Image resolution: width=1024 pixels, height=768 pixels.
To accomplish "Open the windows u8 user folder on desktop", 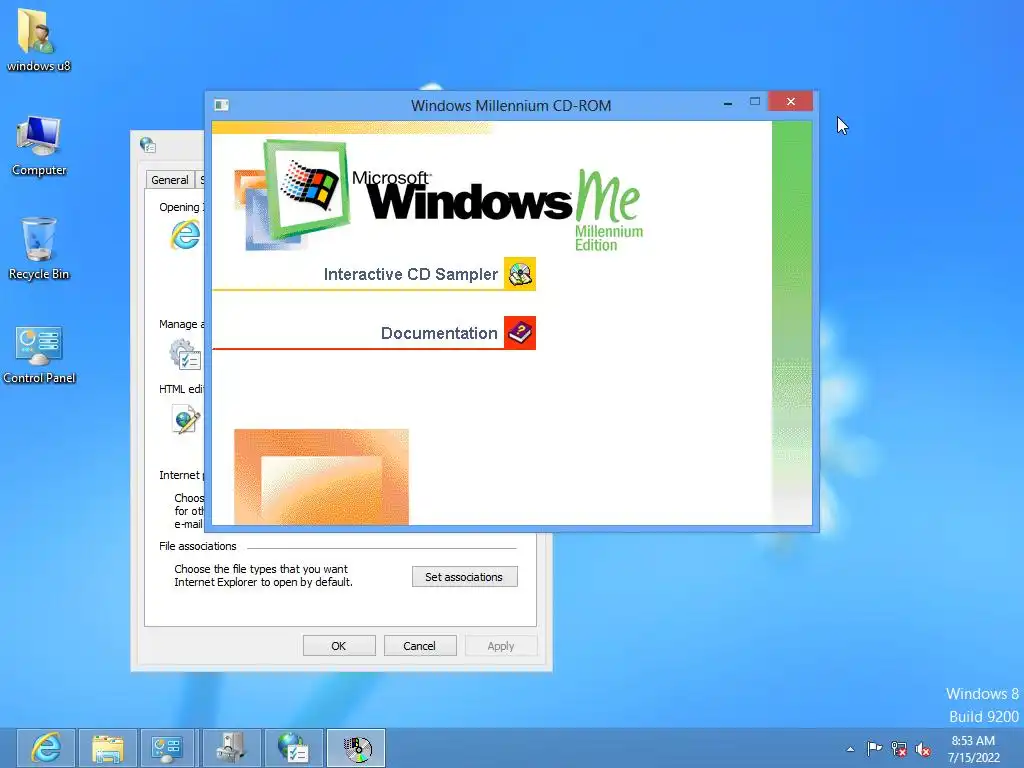I will [39, 40].
